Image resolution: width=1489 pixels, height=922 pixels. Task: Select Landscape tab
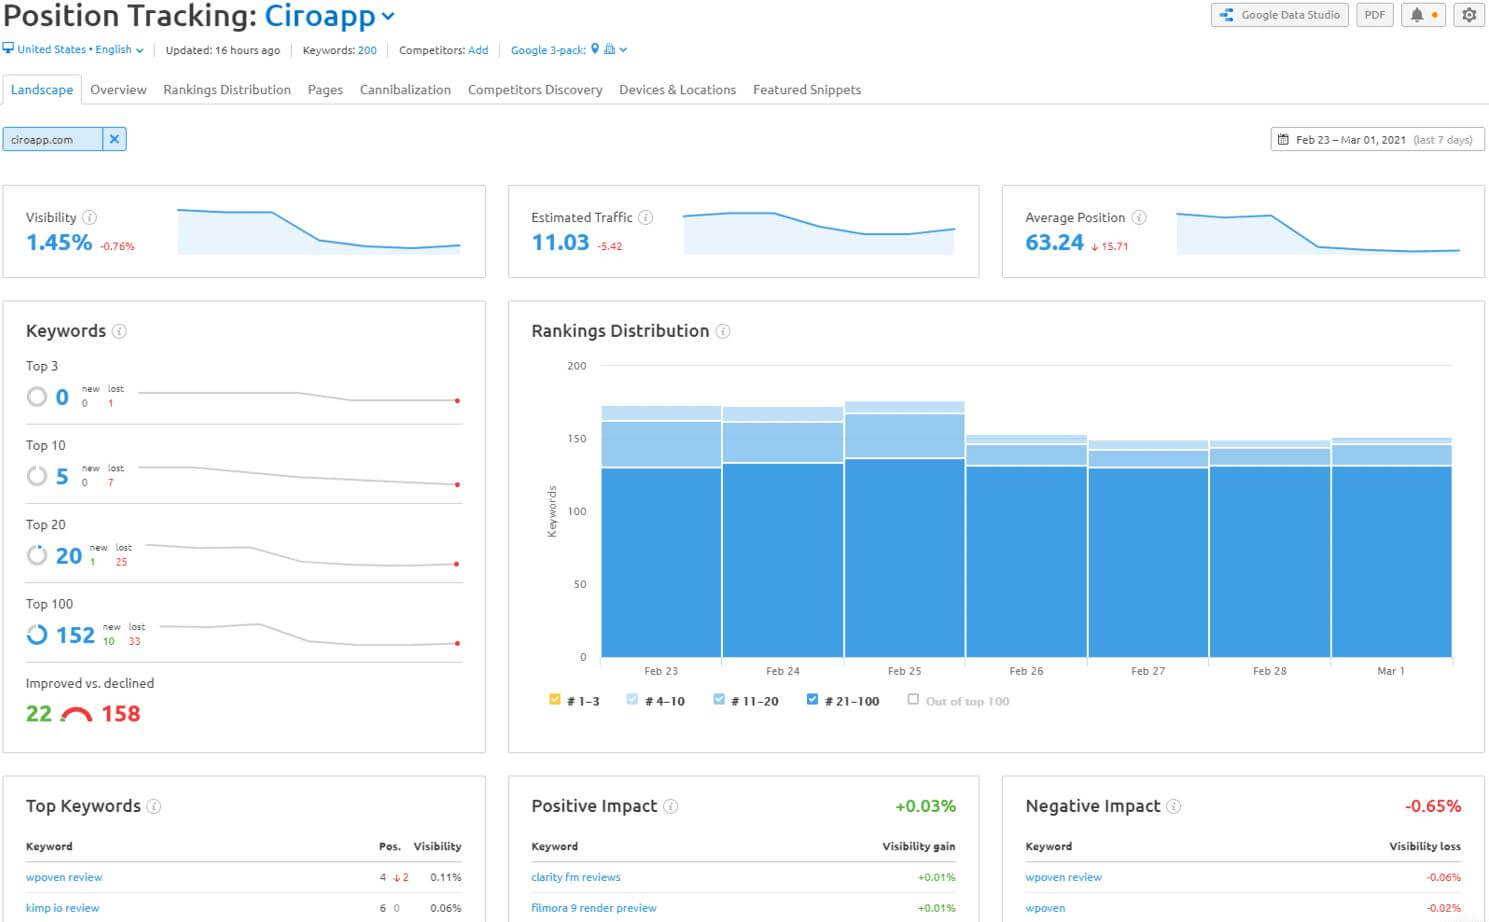(41, 90)
